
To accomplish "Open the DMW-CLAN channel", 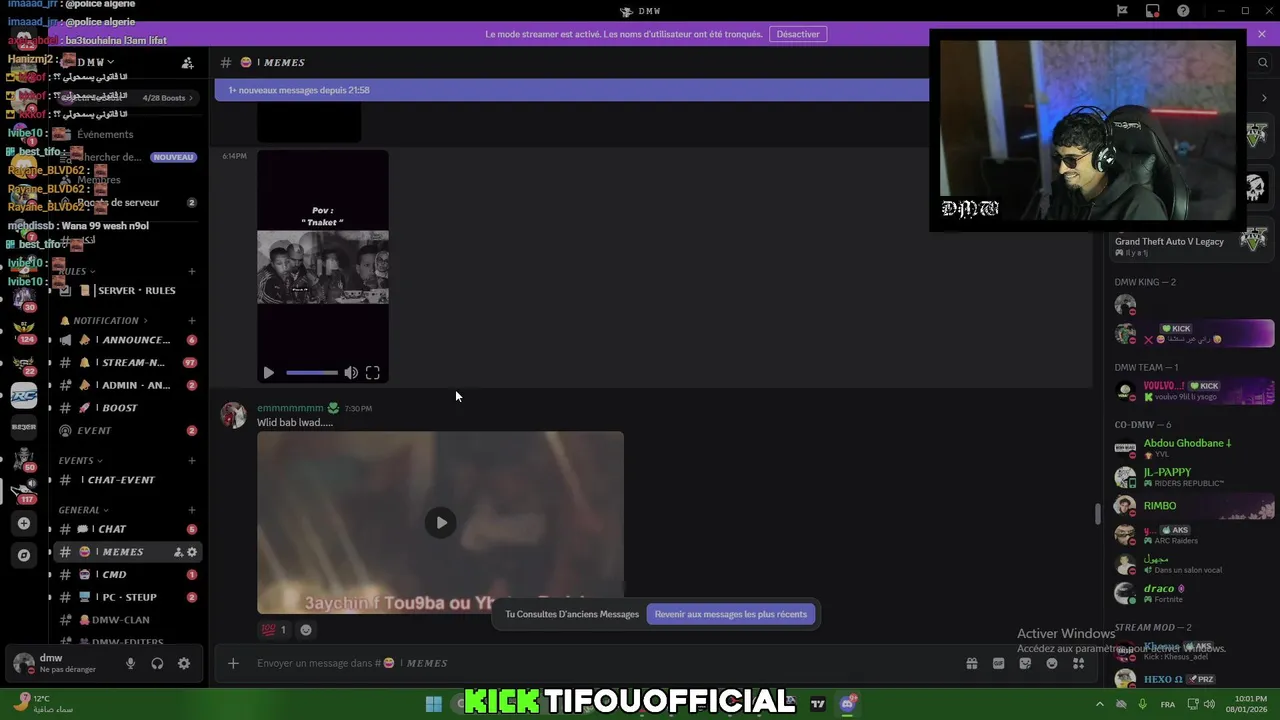I will (x=127, y=620).
